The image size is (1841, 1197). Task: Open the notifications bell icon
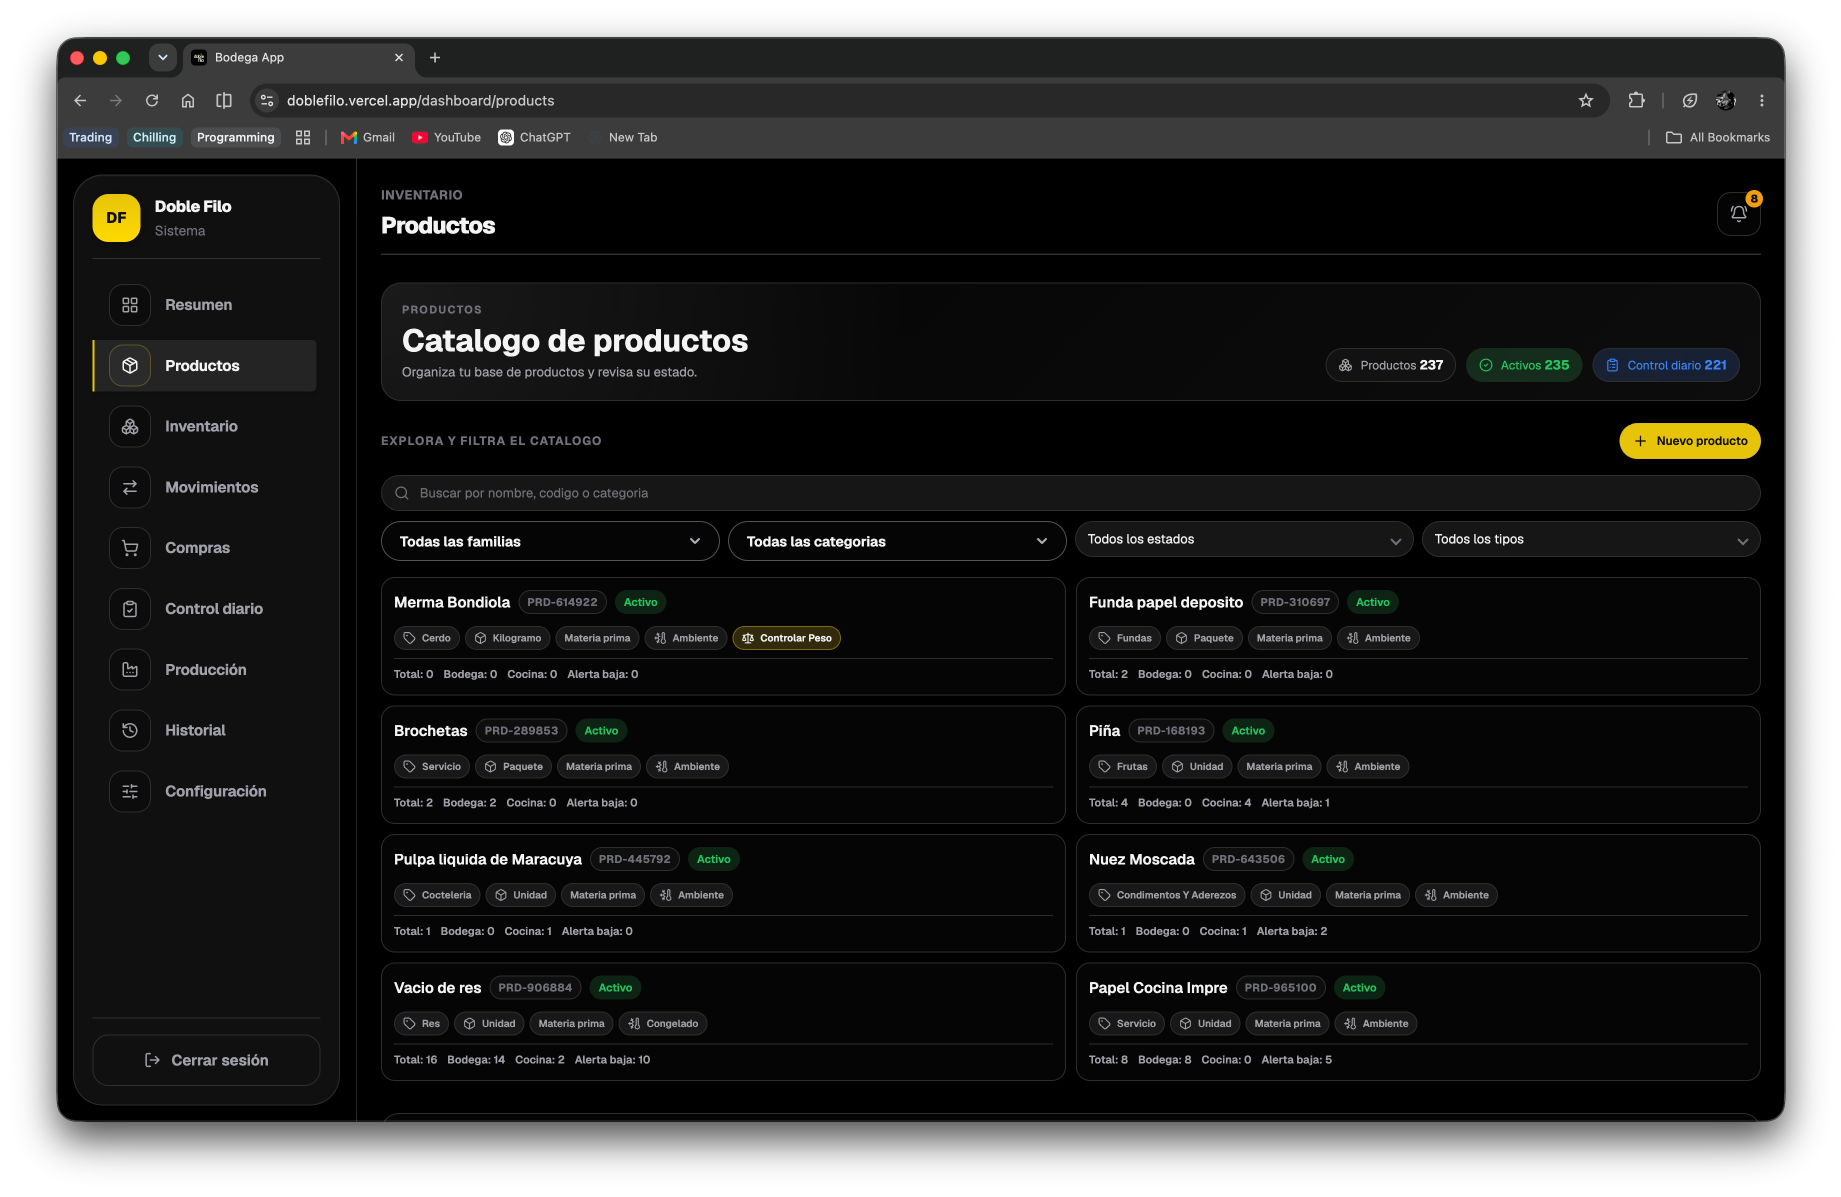tap(1738, 213)
